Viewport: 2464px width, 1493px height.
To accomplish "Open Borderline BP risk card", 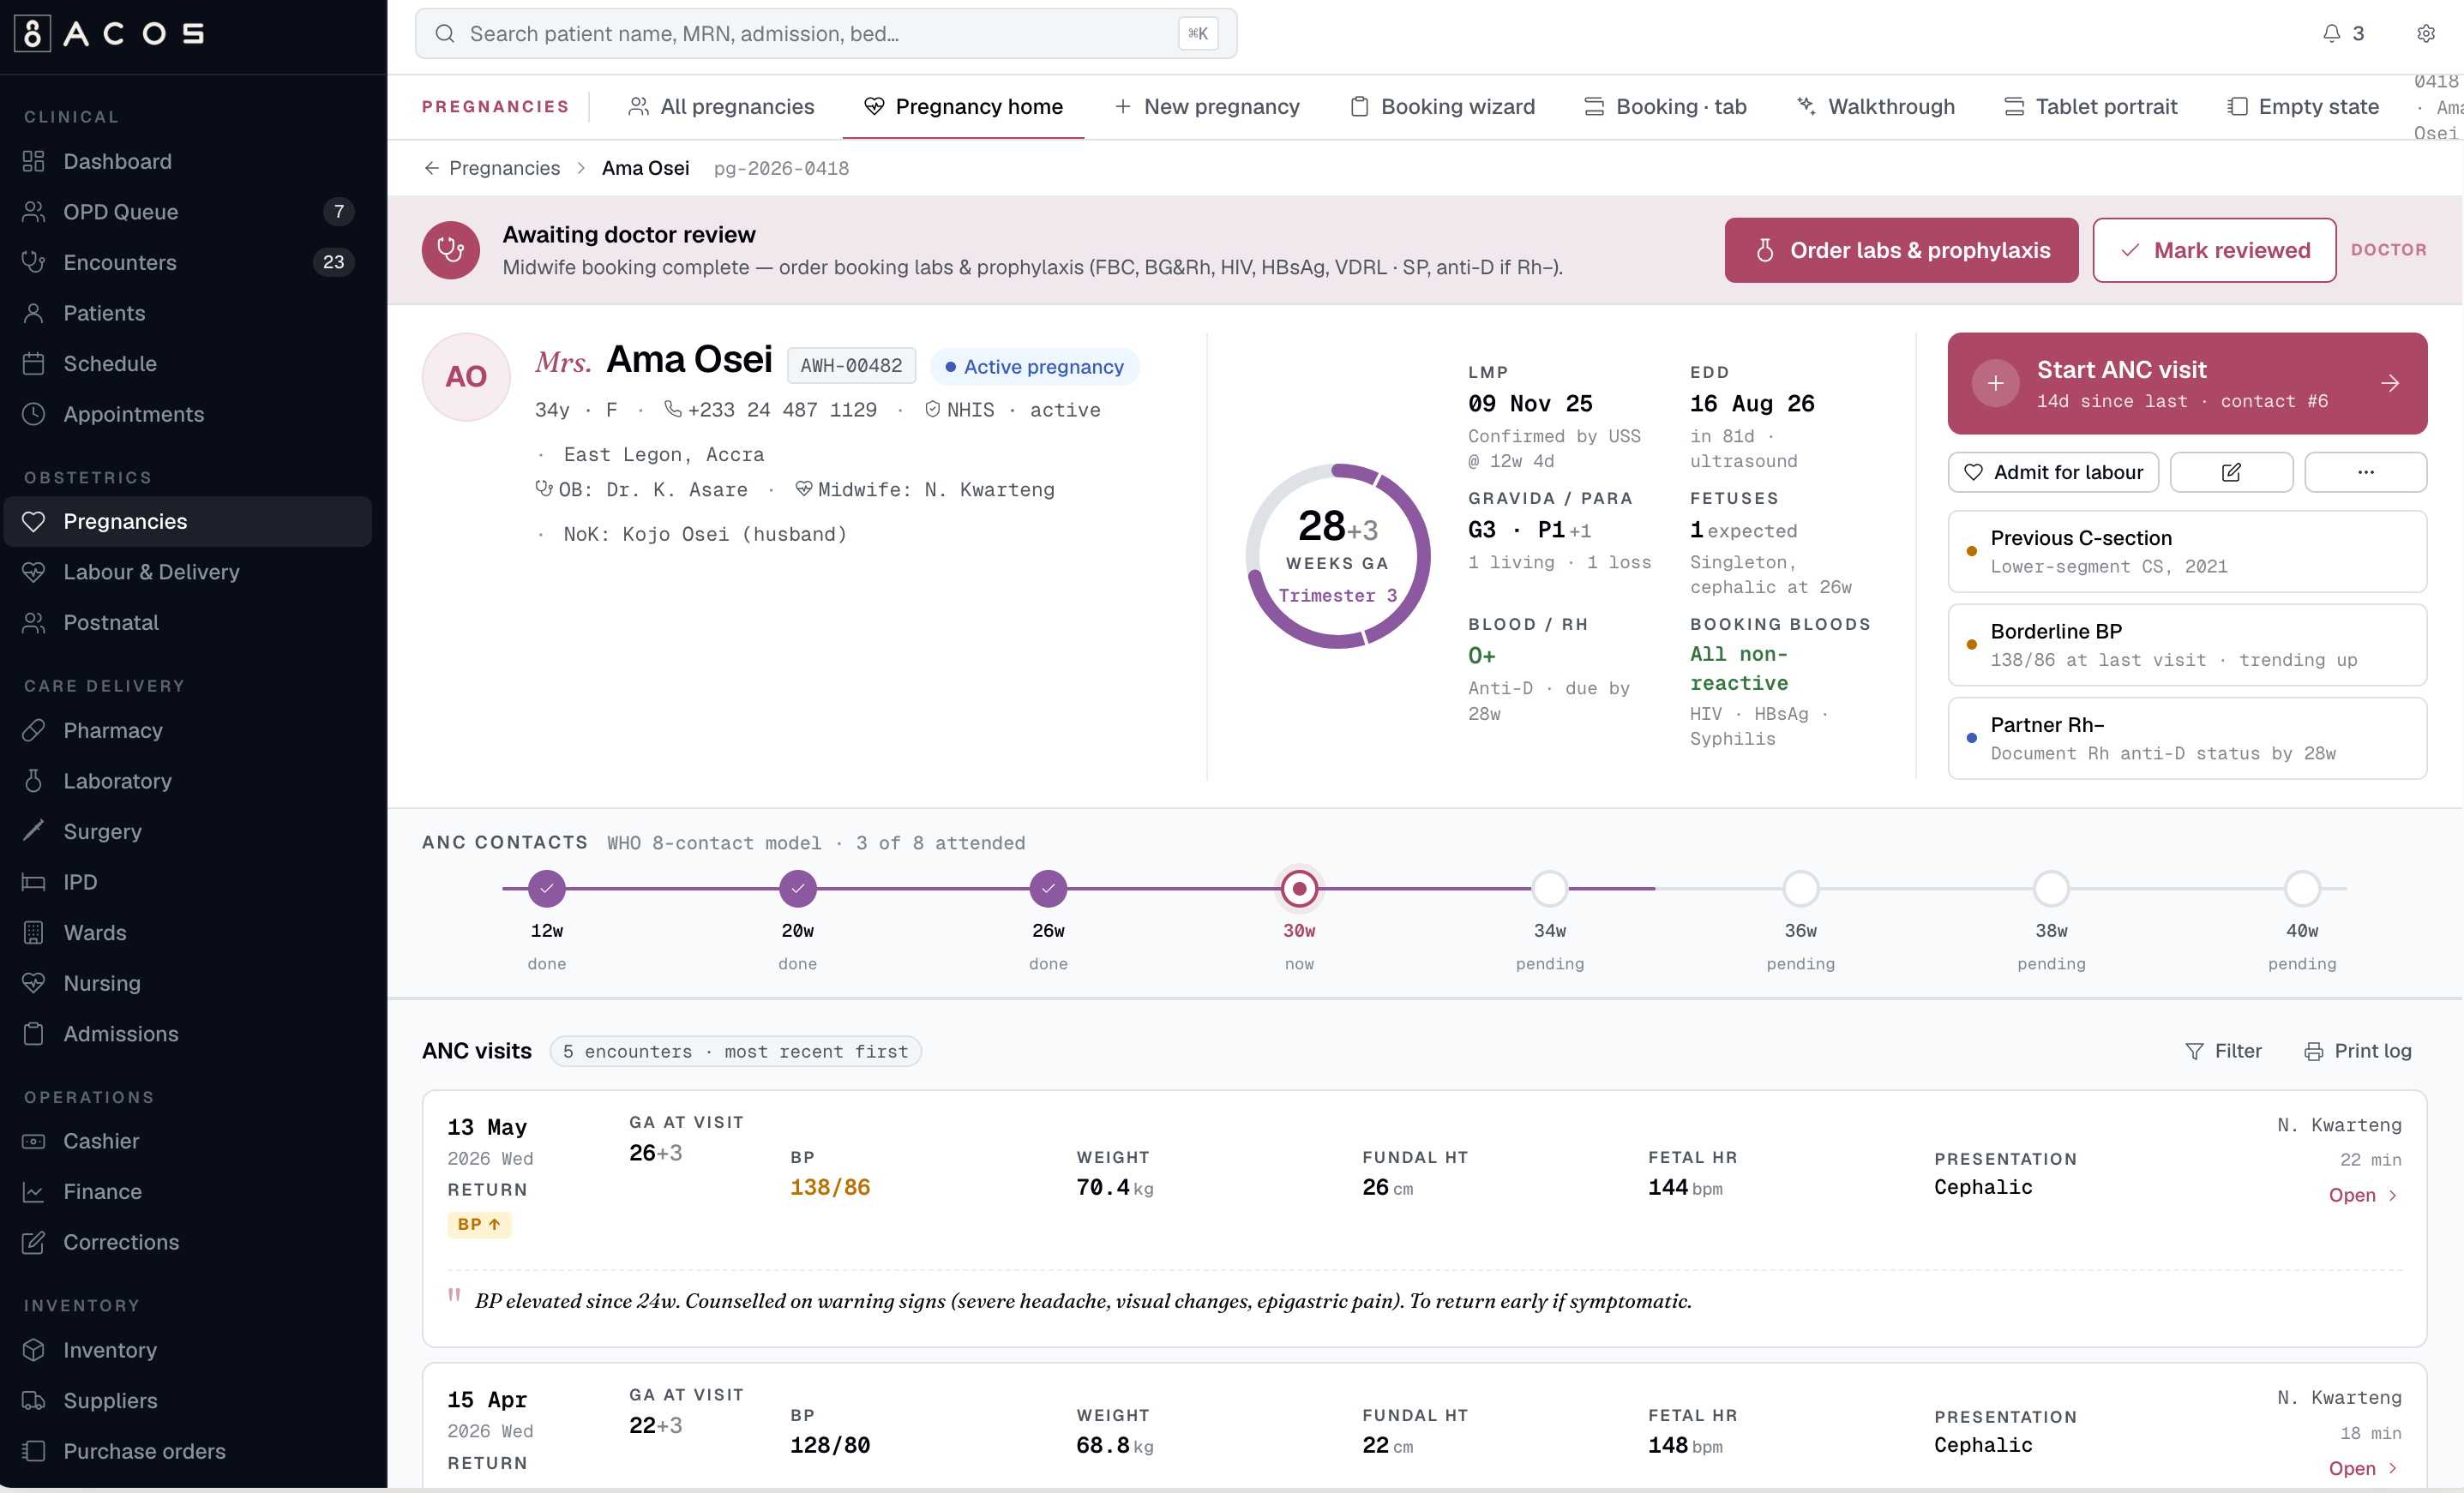I will coord(2187,645).
